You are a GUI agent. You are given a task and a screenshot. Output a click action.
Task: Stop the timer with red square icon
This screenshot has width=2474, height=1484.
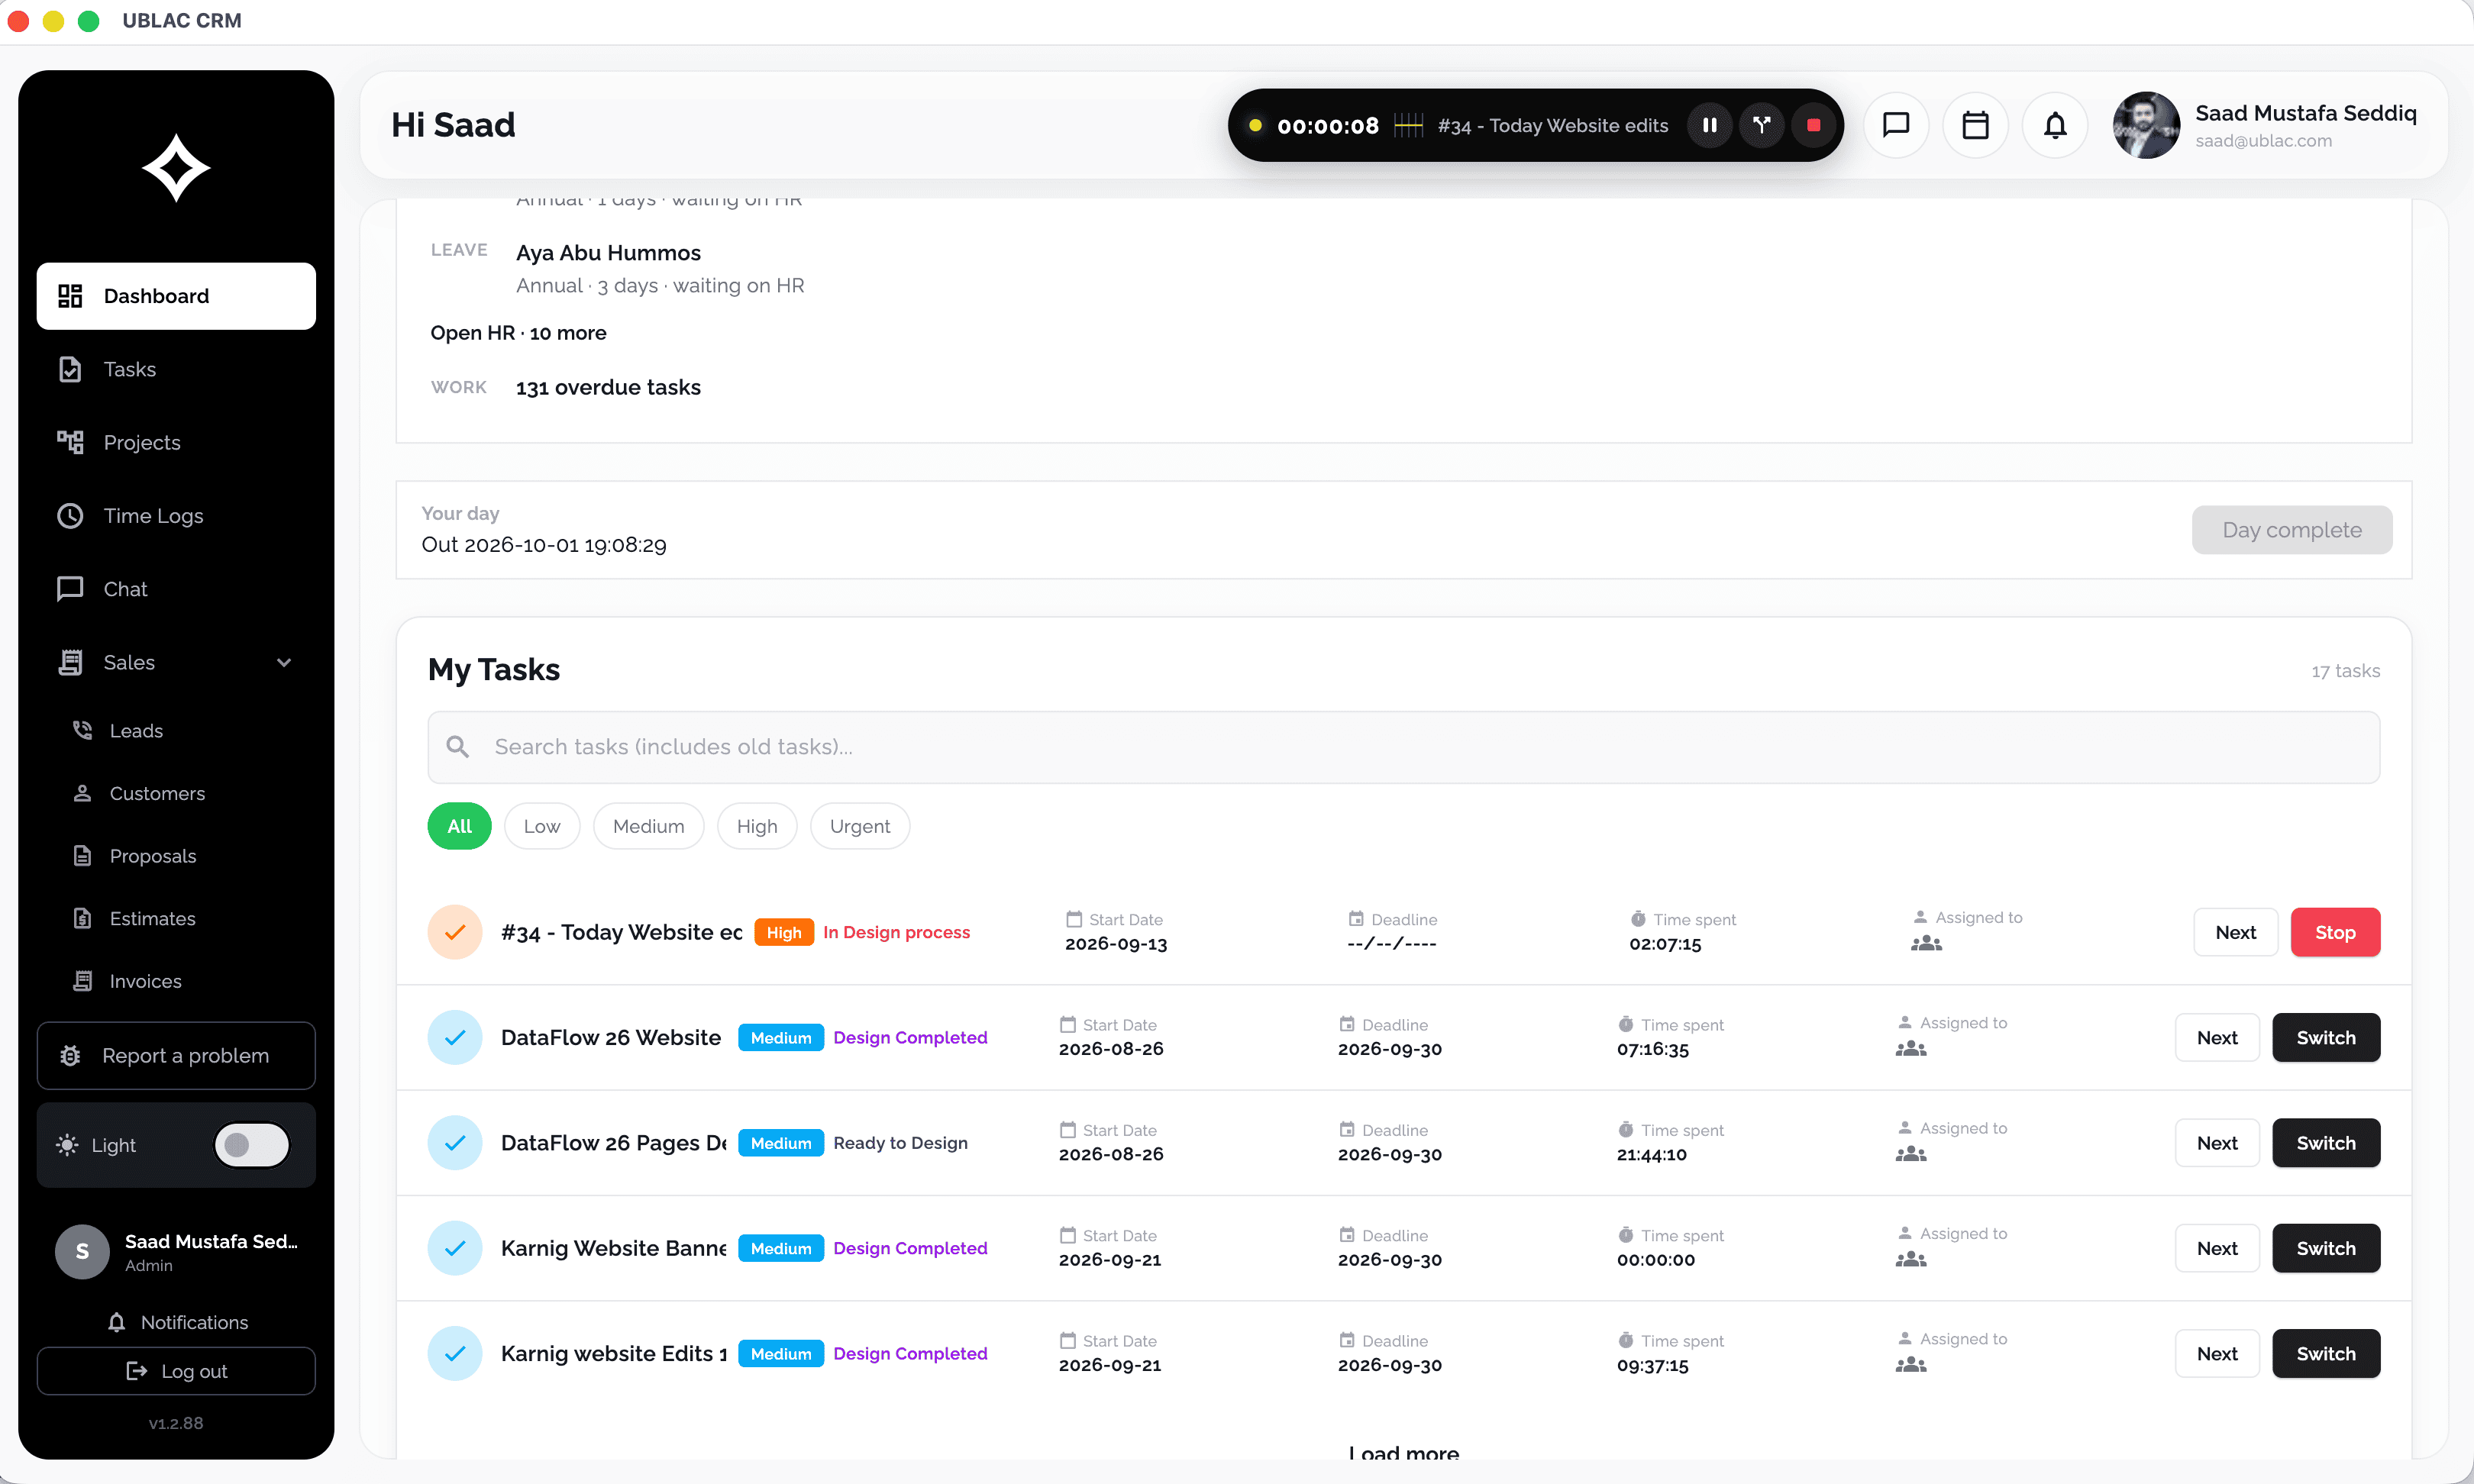[x=1813, y=125]
